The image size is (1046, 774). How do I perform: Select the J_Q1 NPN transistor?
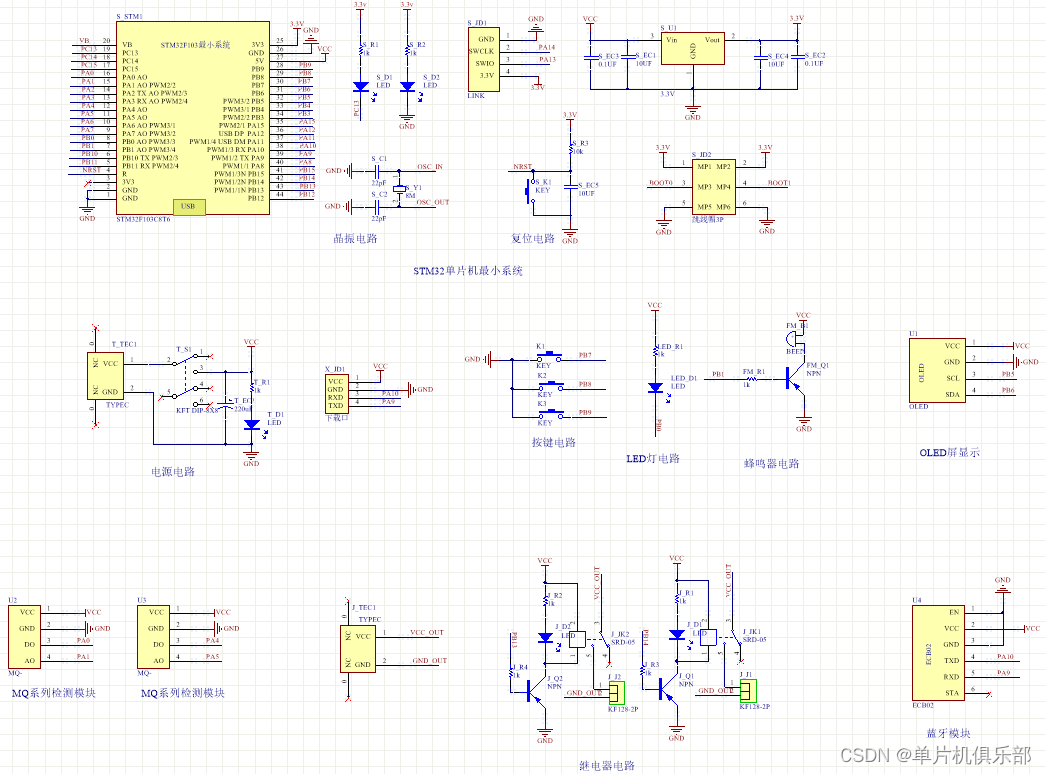pos(667,689)
